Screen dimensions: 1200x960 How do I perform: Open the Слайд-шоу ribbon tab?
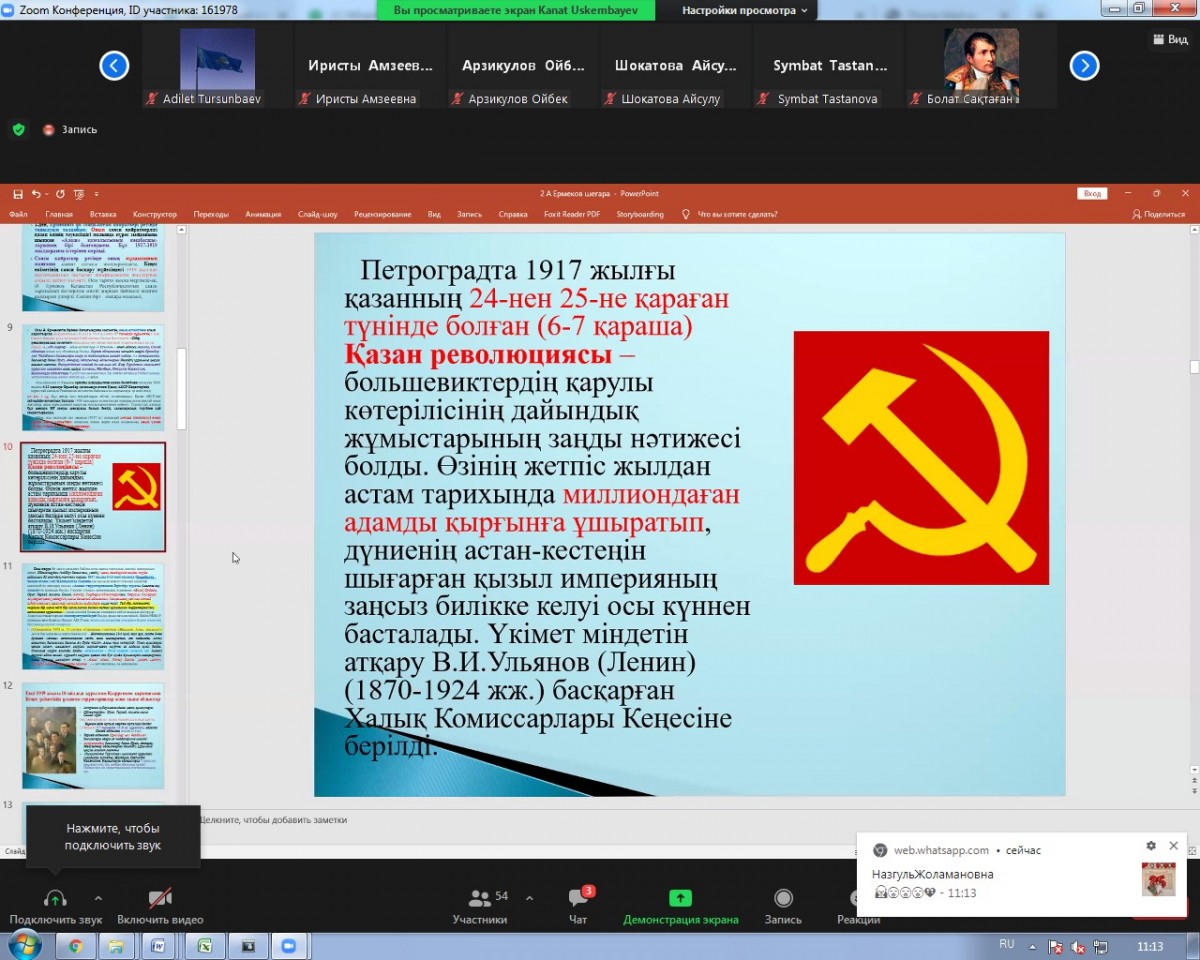[317, 214]
